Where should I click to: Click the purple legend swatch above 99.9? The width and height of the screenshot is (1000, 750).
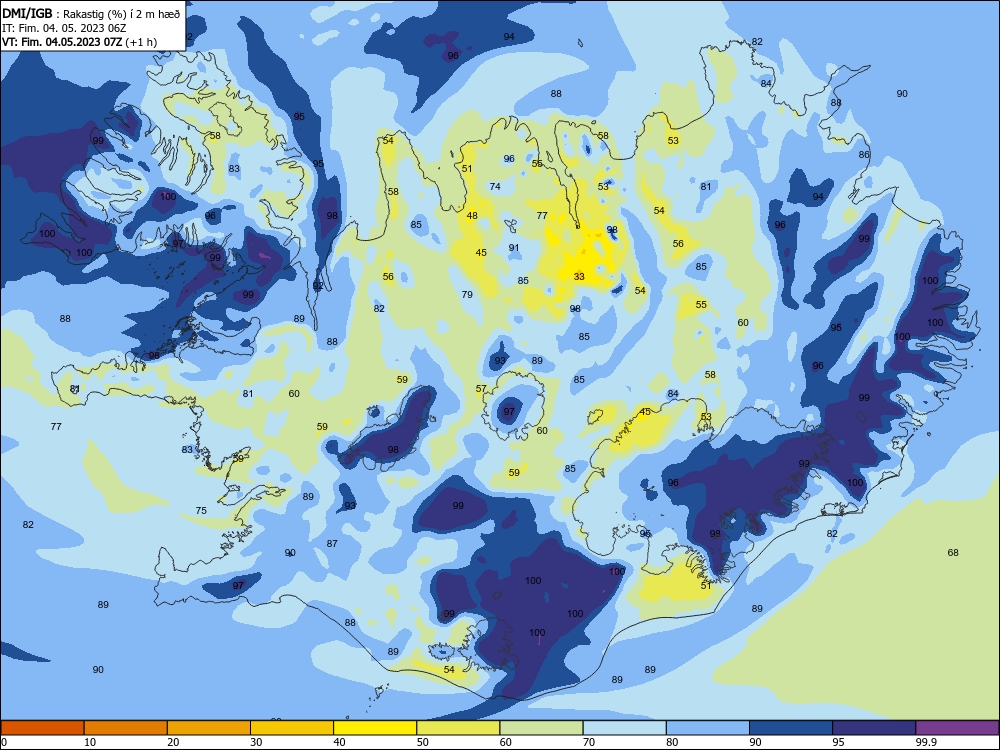tap(957, 728)
